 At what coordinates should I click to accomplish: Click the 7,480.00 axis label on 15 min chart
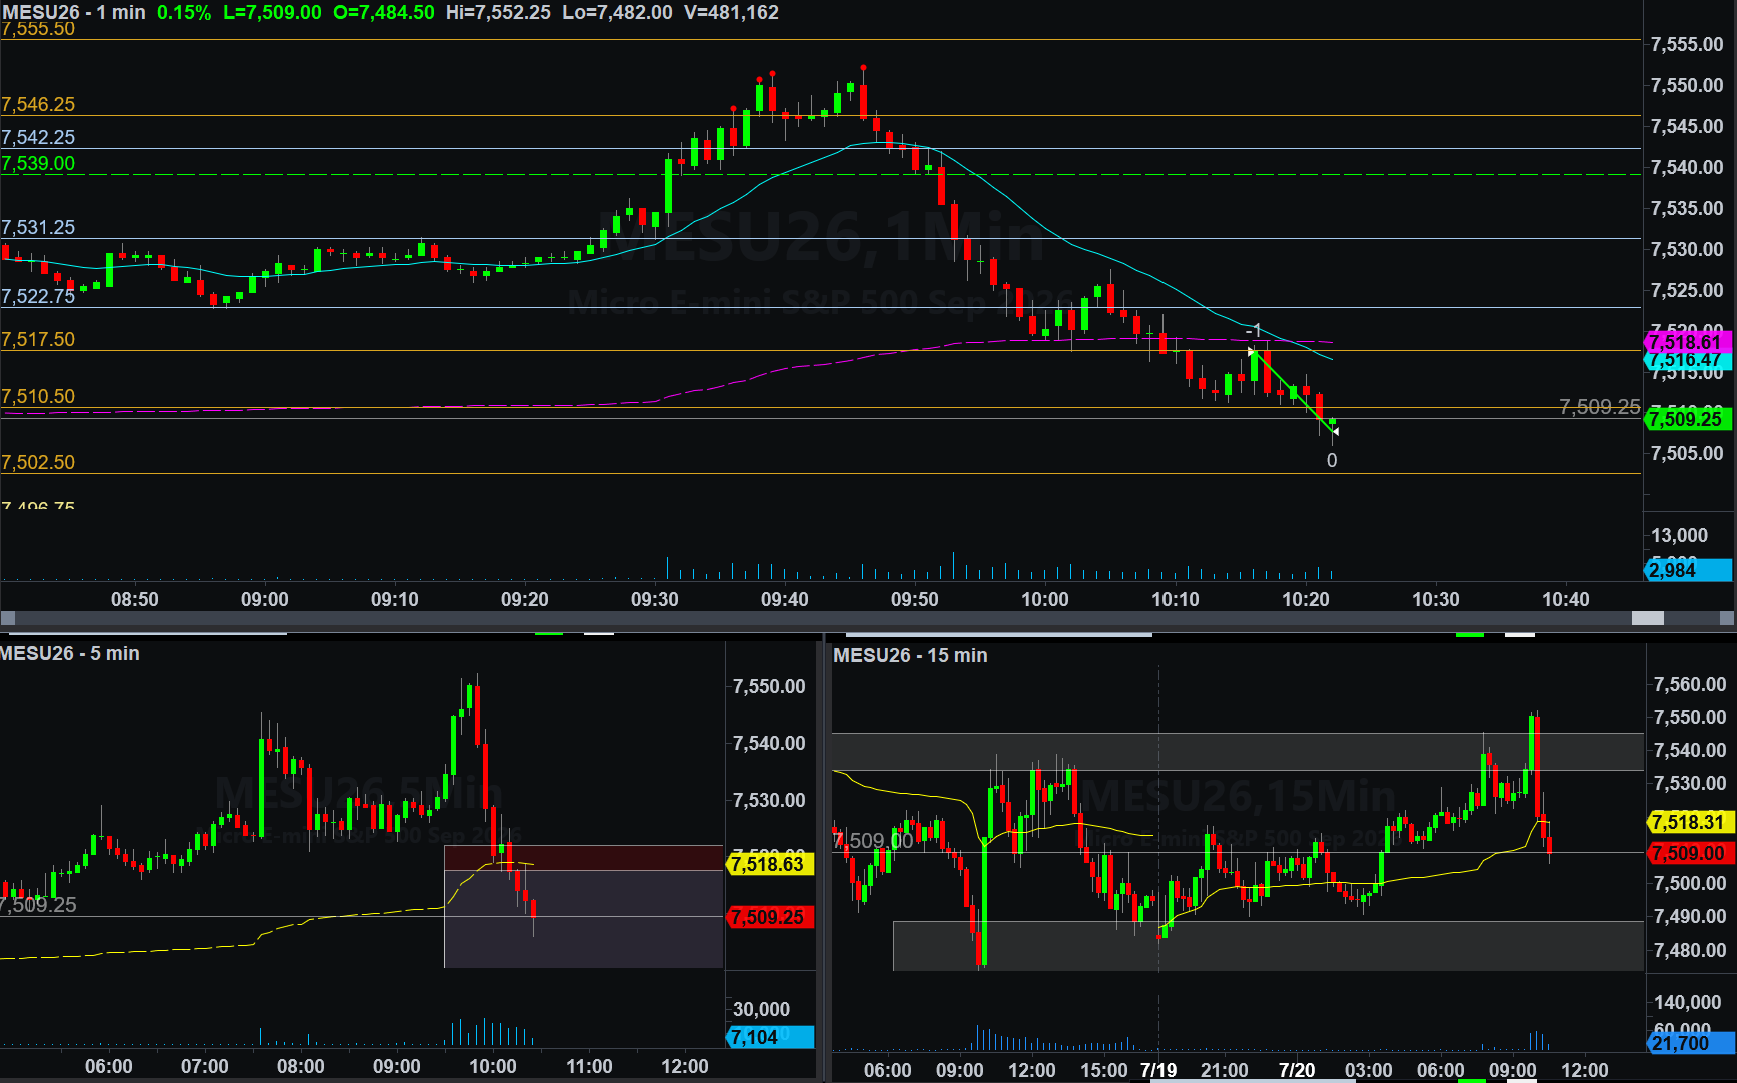pos(1690,950)
